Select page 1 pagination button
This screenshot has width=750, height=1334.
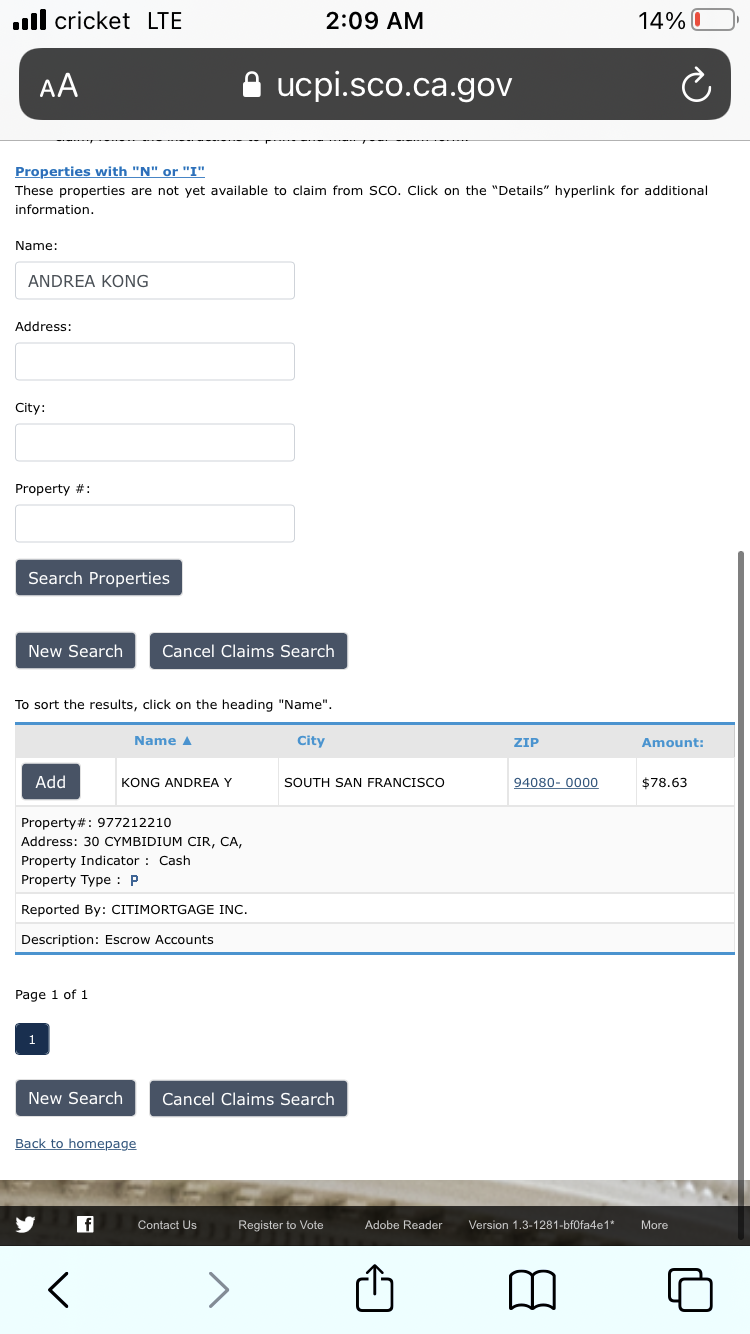pyautogui.click(x=32, y=1039)
